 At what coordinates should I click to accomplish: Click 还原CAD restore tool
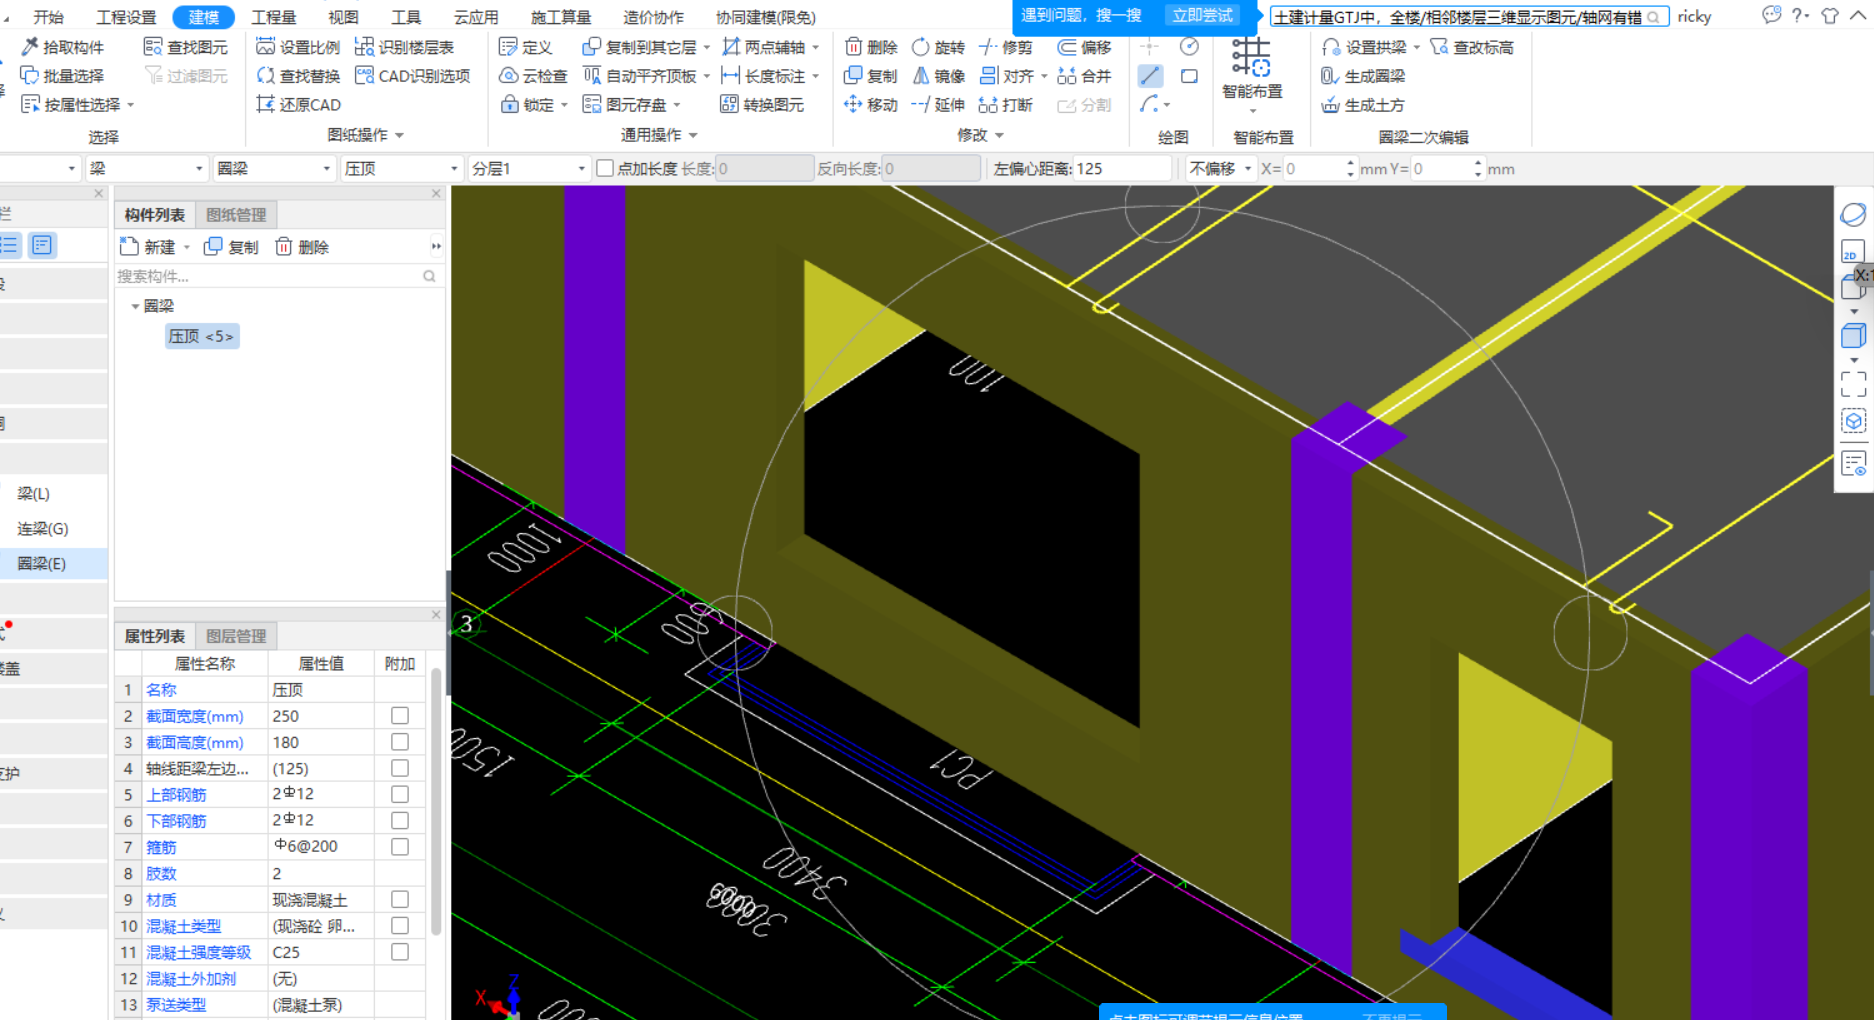click(x=298, y=105)
